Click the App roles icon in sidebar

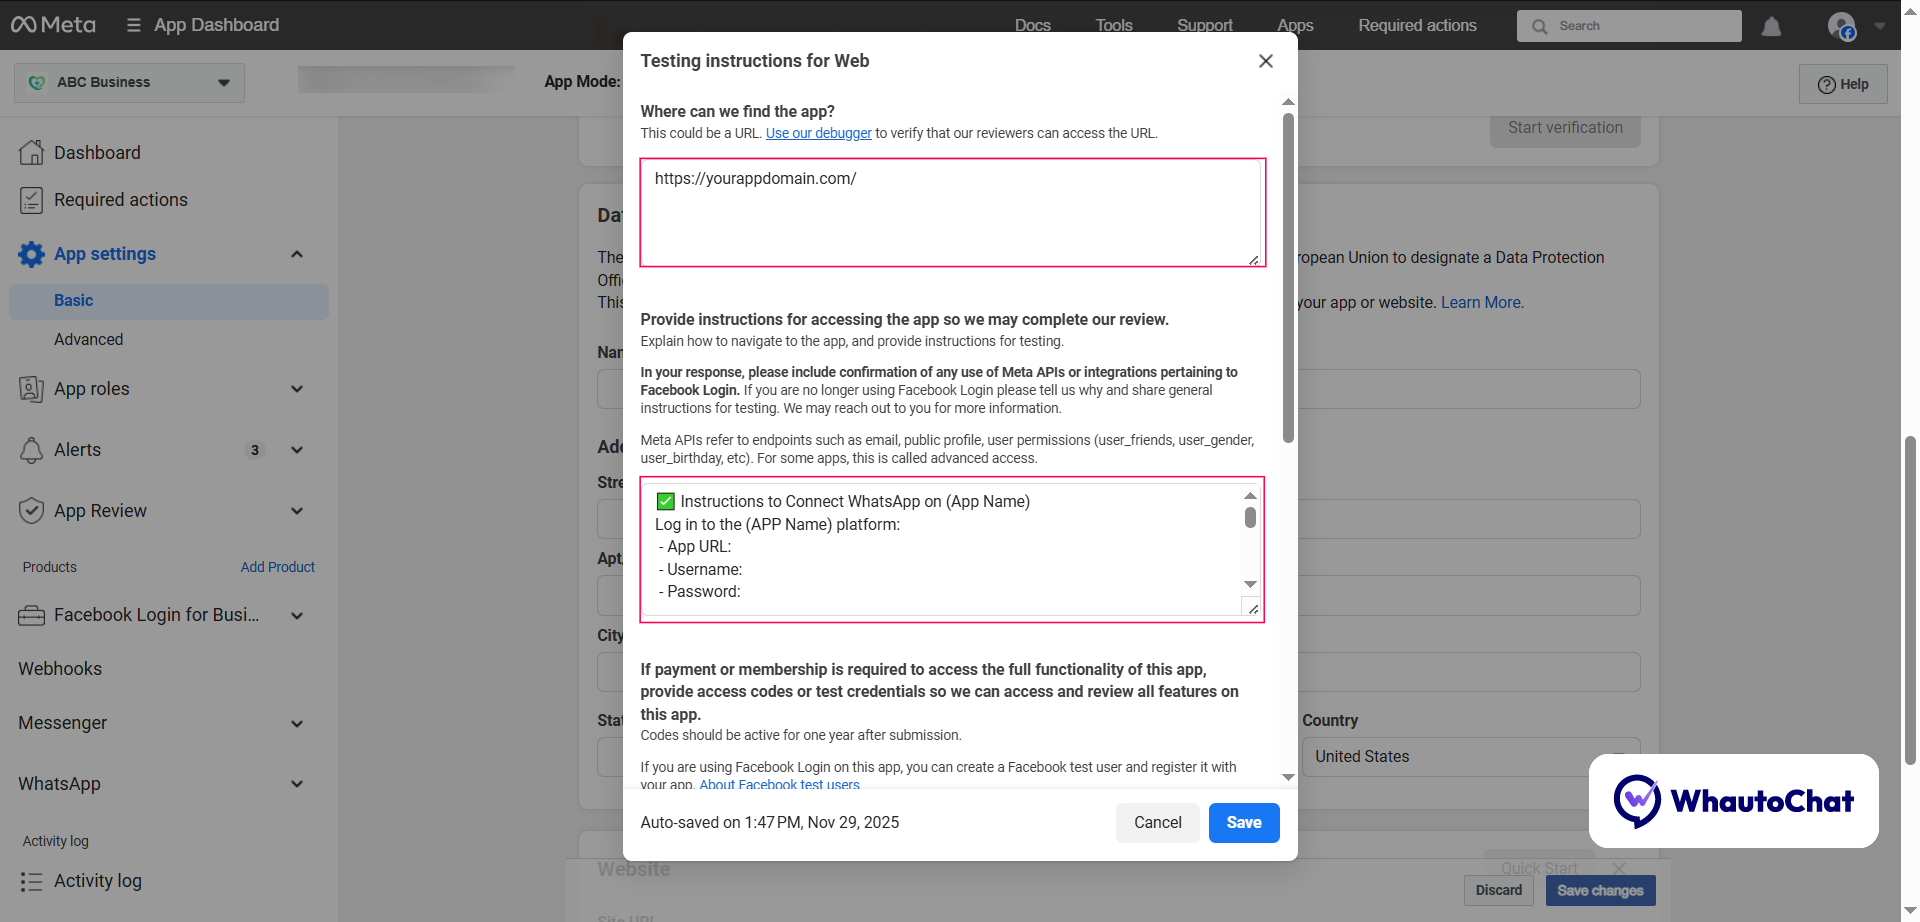(x=31, y=389)
